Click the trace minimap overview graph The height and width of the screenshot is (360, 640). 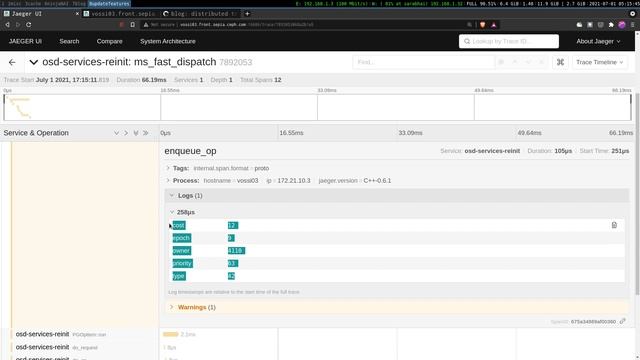coord(318,107)
